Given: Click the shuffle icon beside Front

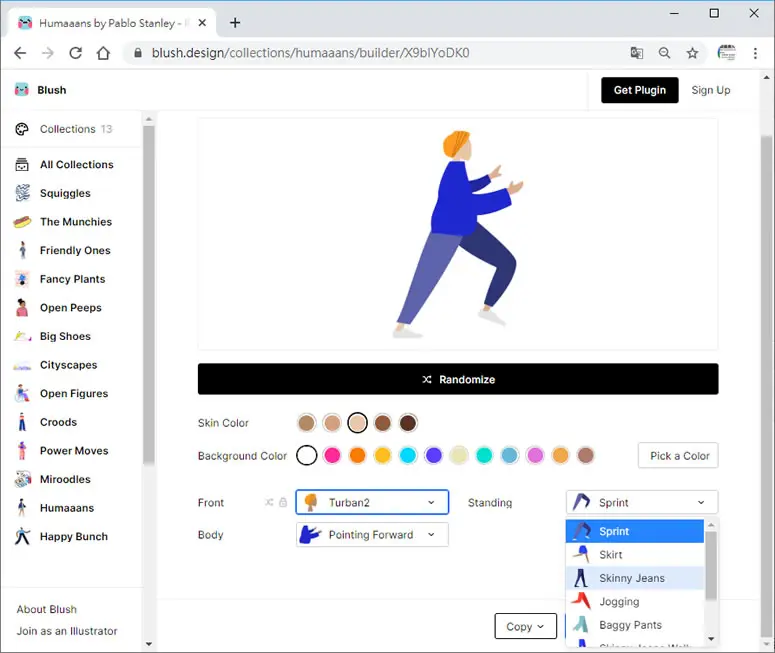Looking at the screenshot, I should tap(269, 502).
